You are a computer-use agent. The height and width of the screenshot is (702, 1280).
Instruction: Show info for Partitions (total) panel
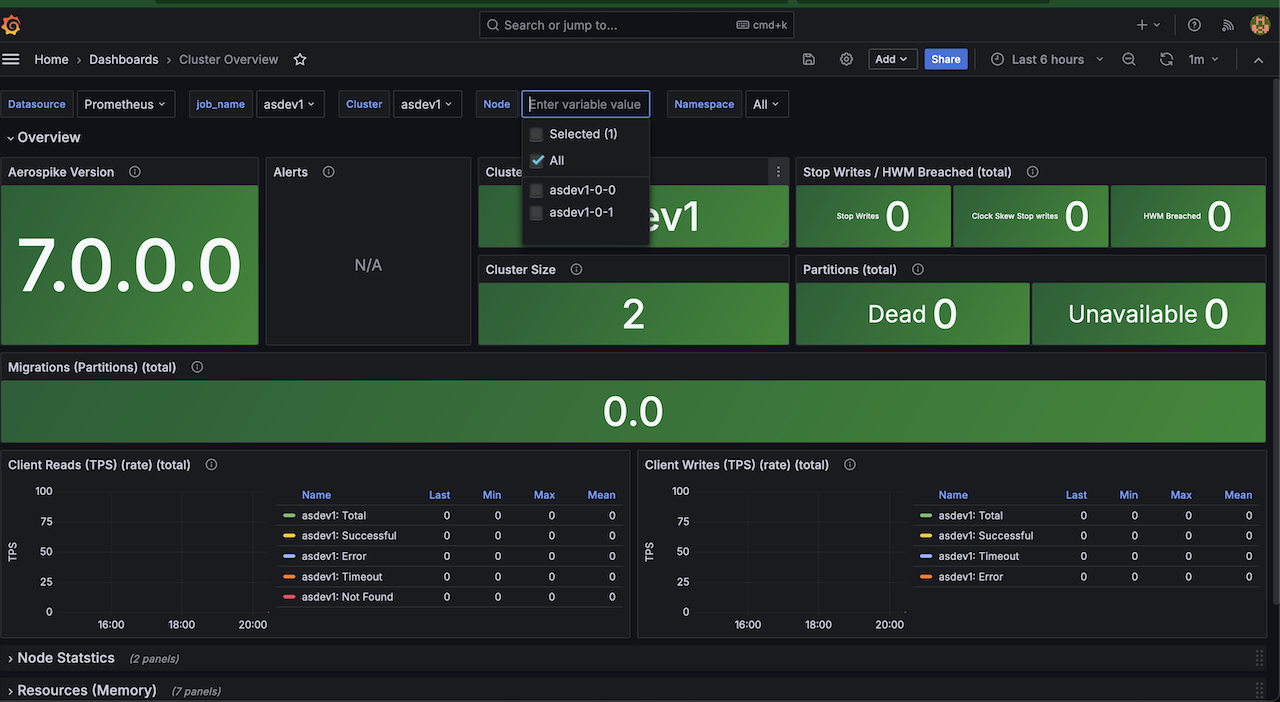(918, 269)
